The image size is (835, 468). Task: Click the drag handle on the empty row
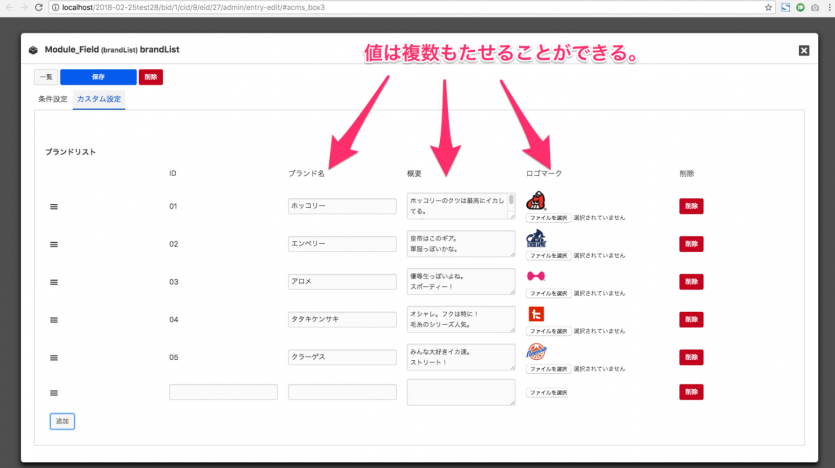(x=53, y=393)
